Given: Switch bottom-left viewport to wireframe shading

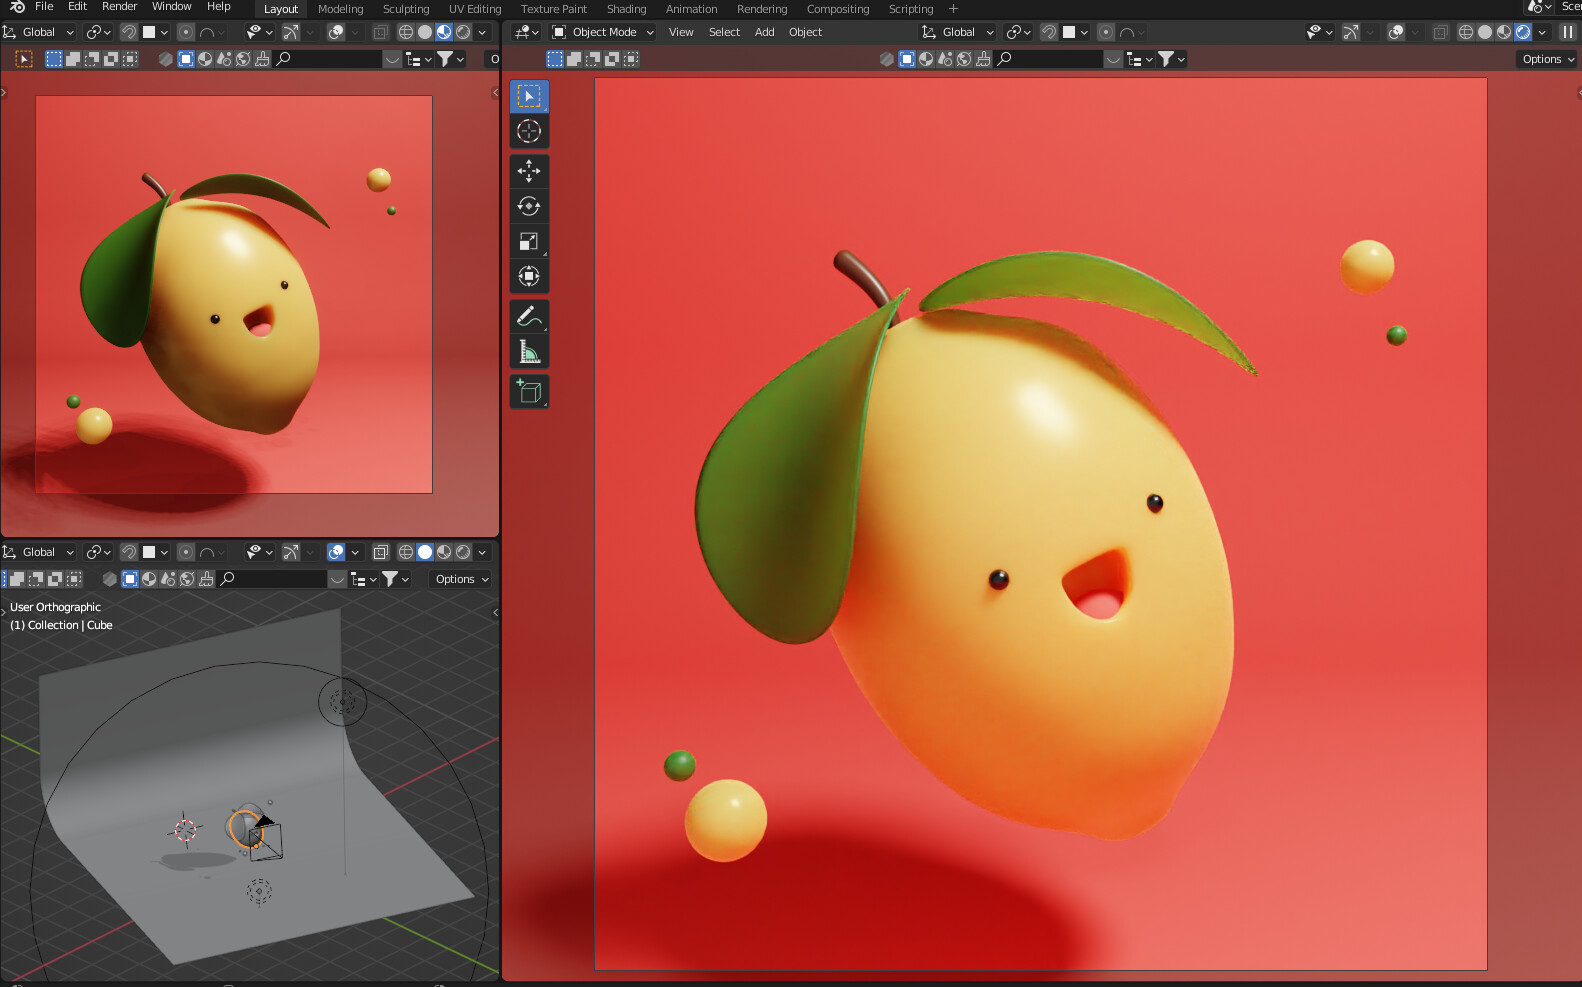Looking at the screenshot, I should (405, 552).
